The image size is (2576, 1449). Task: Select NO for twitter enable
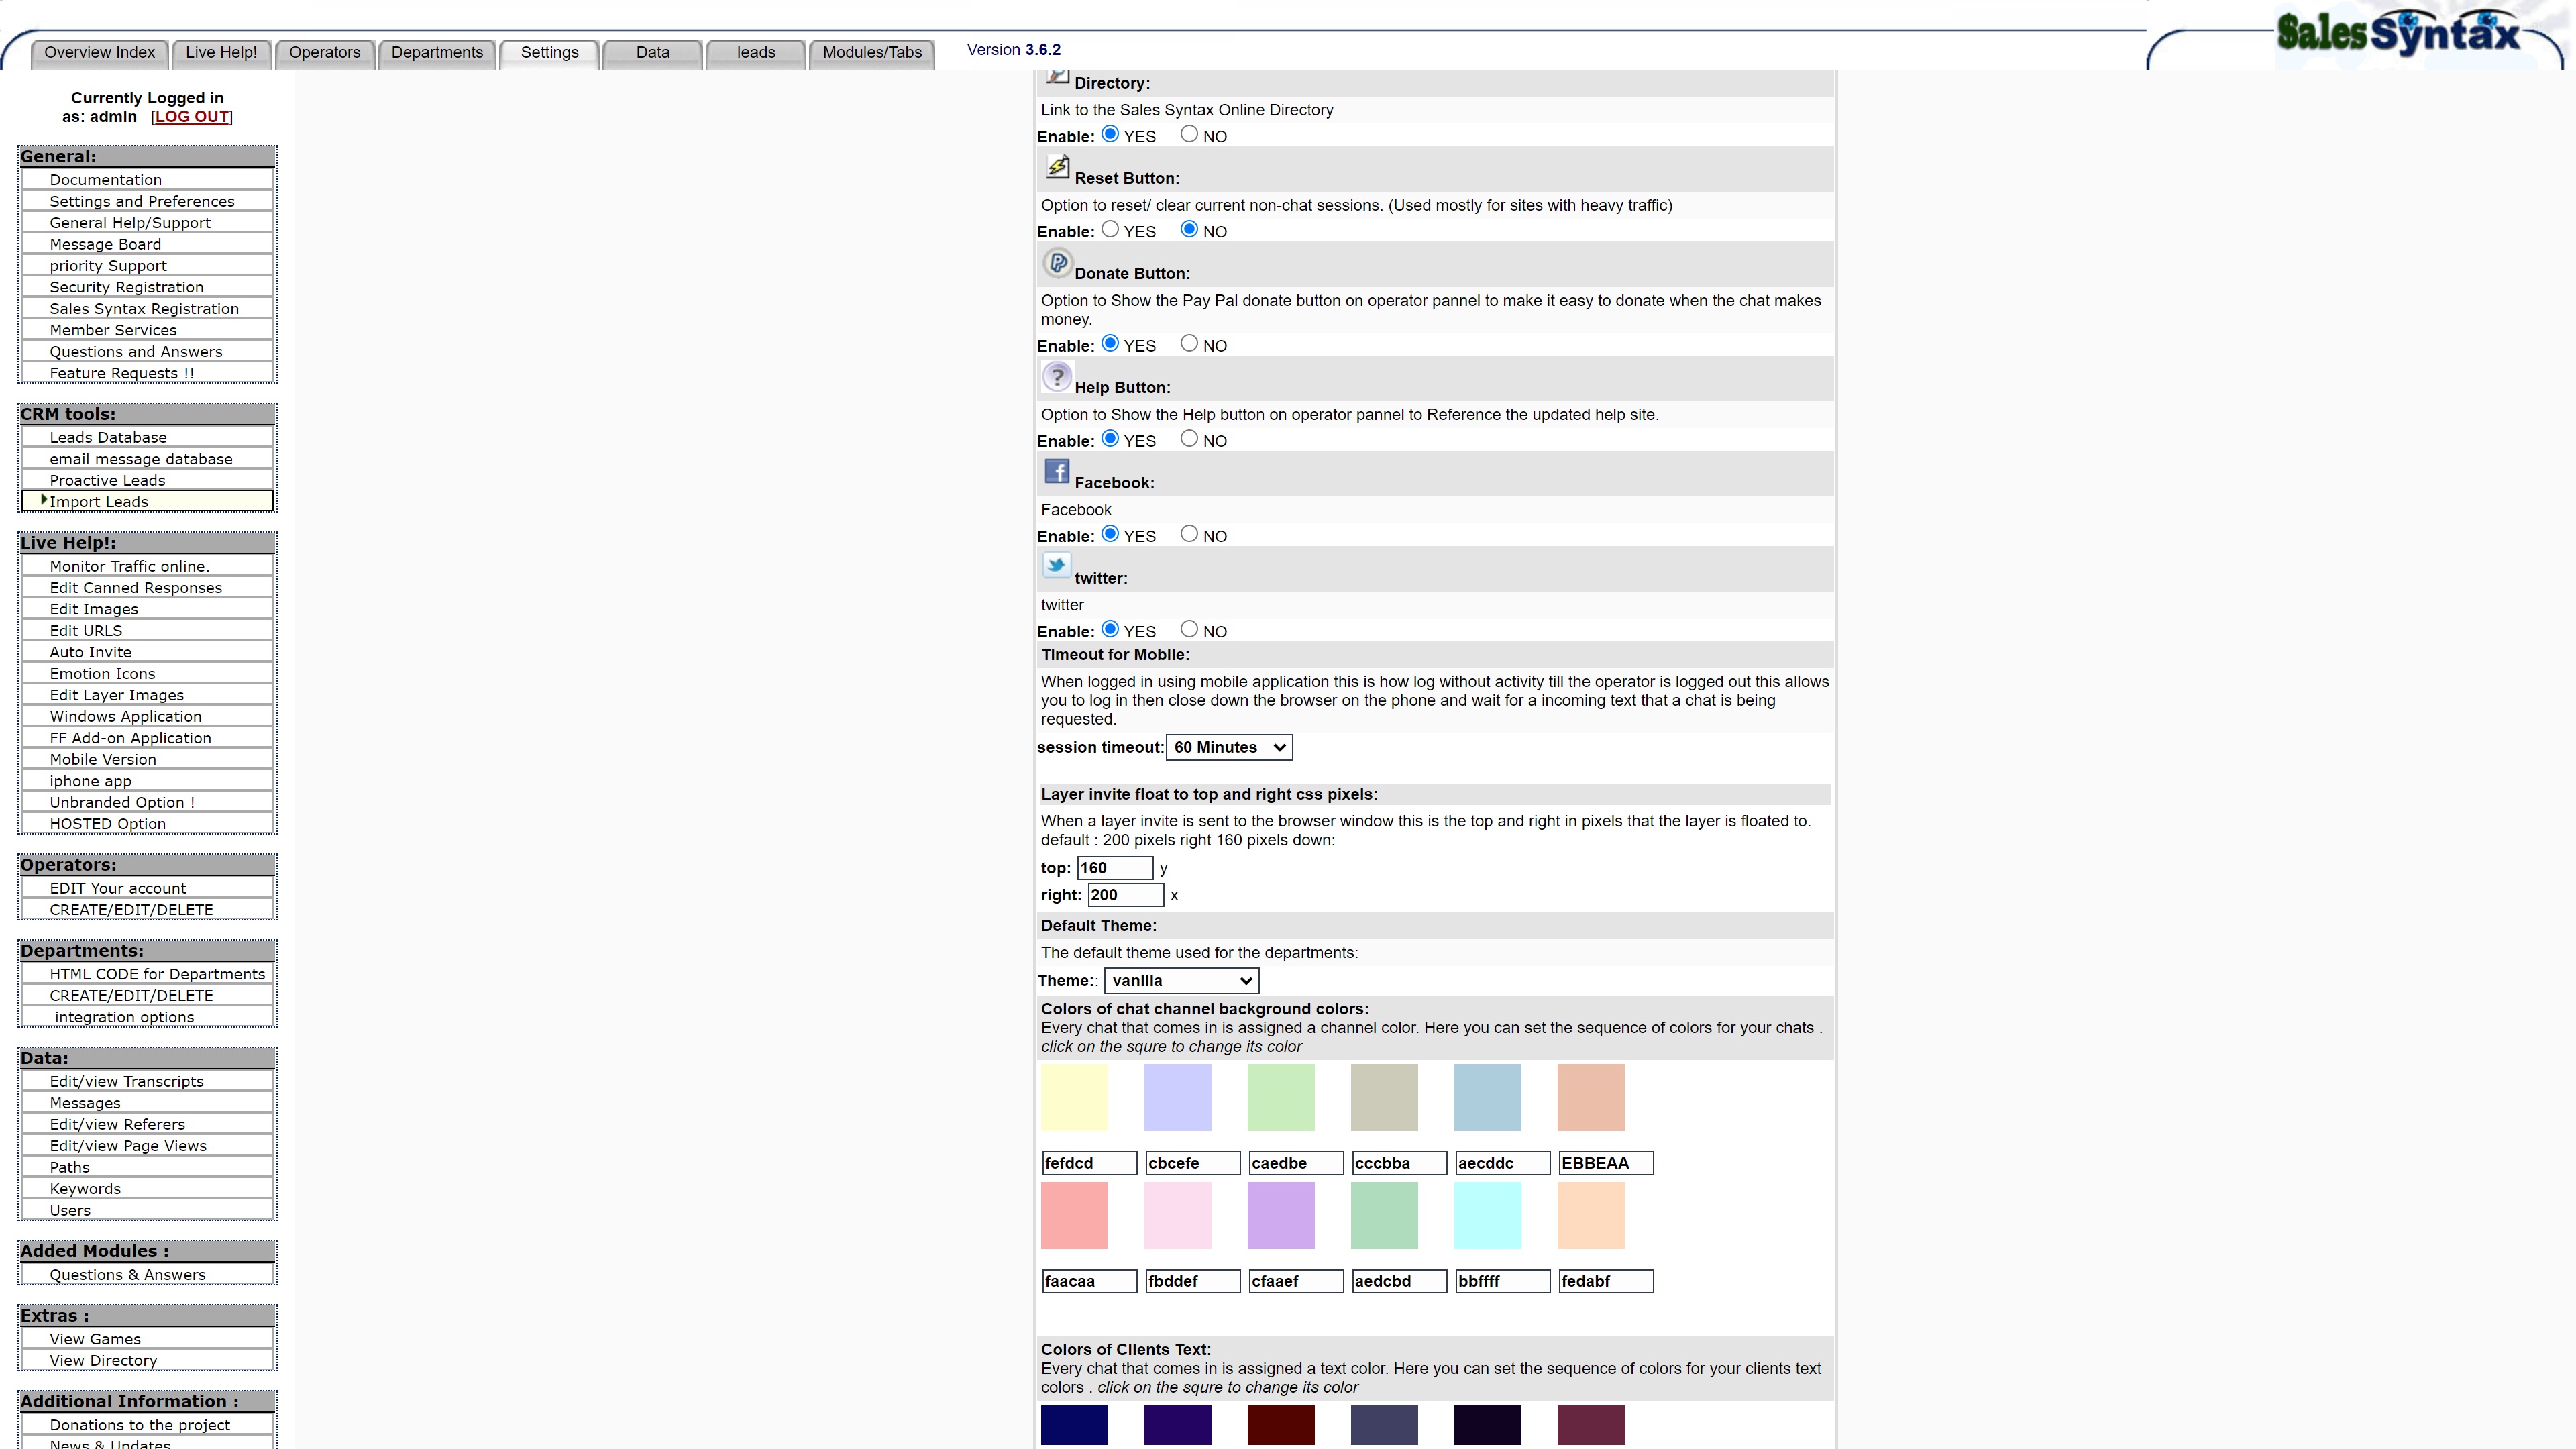point(1189,629)
